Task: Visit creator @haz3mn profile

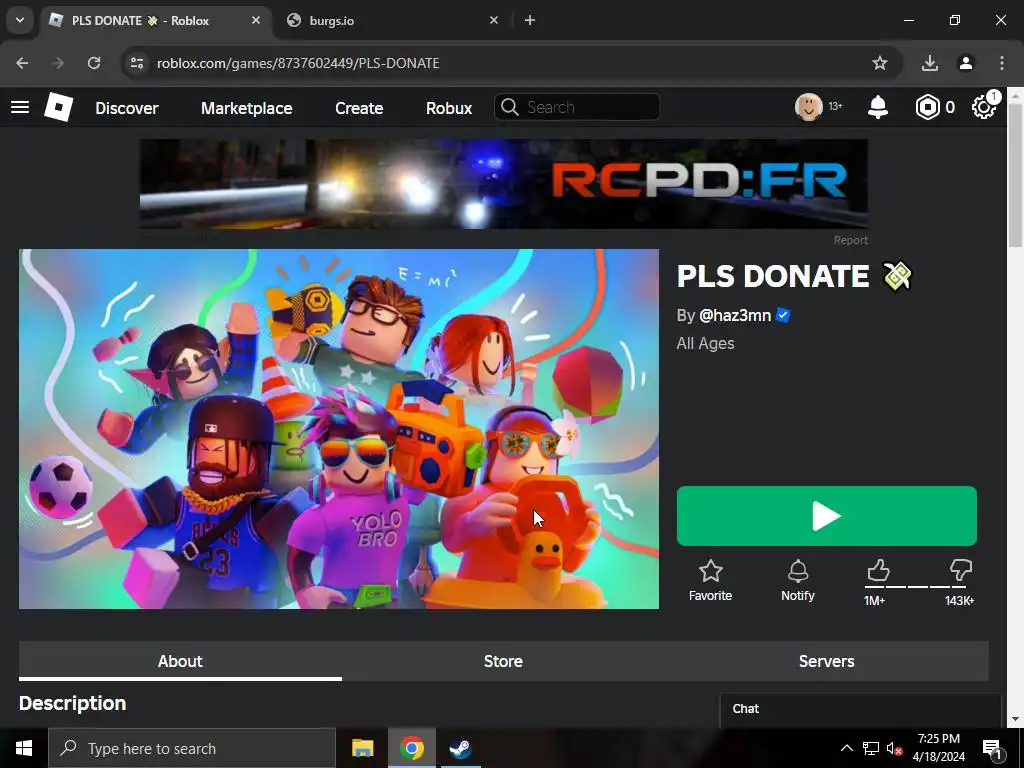Action: pos(735,315)
